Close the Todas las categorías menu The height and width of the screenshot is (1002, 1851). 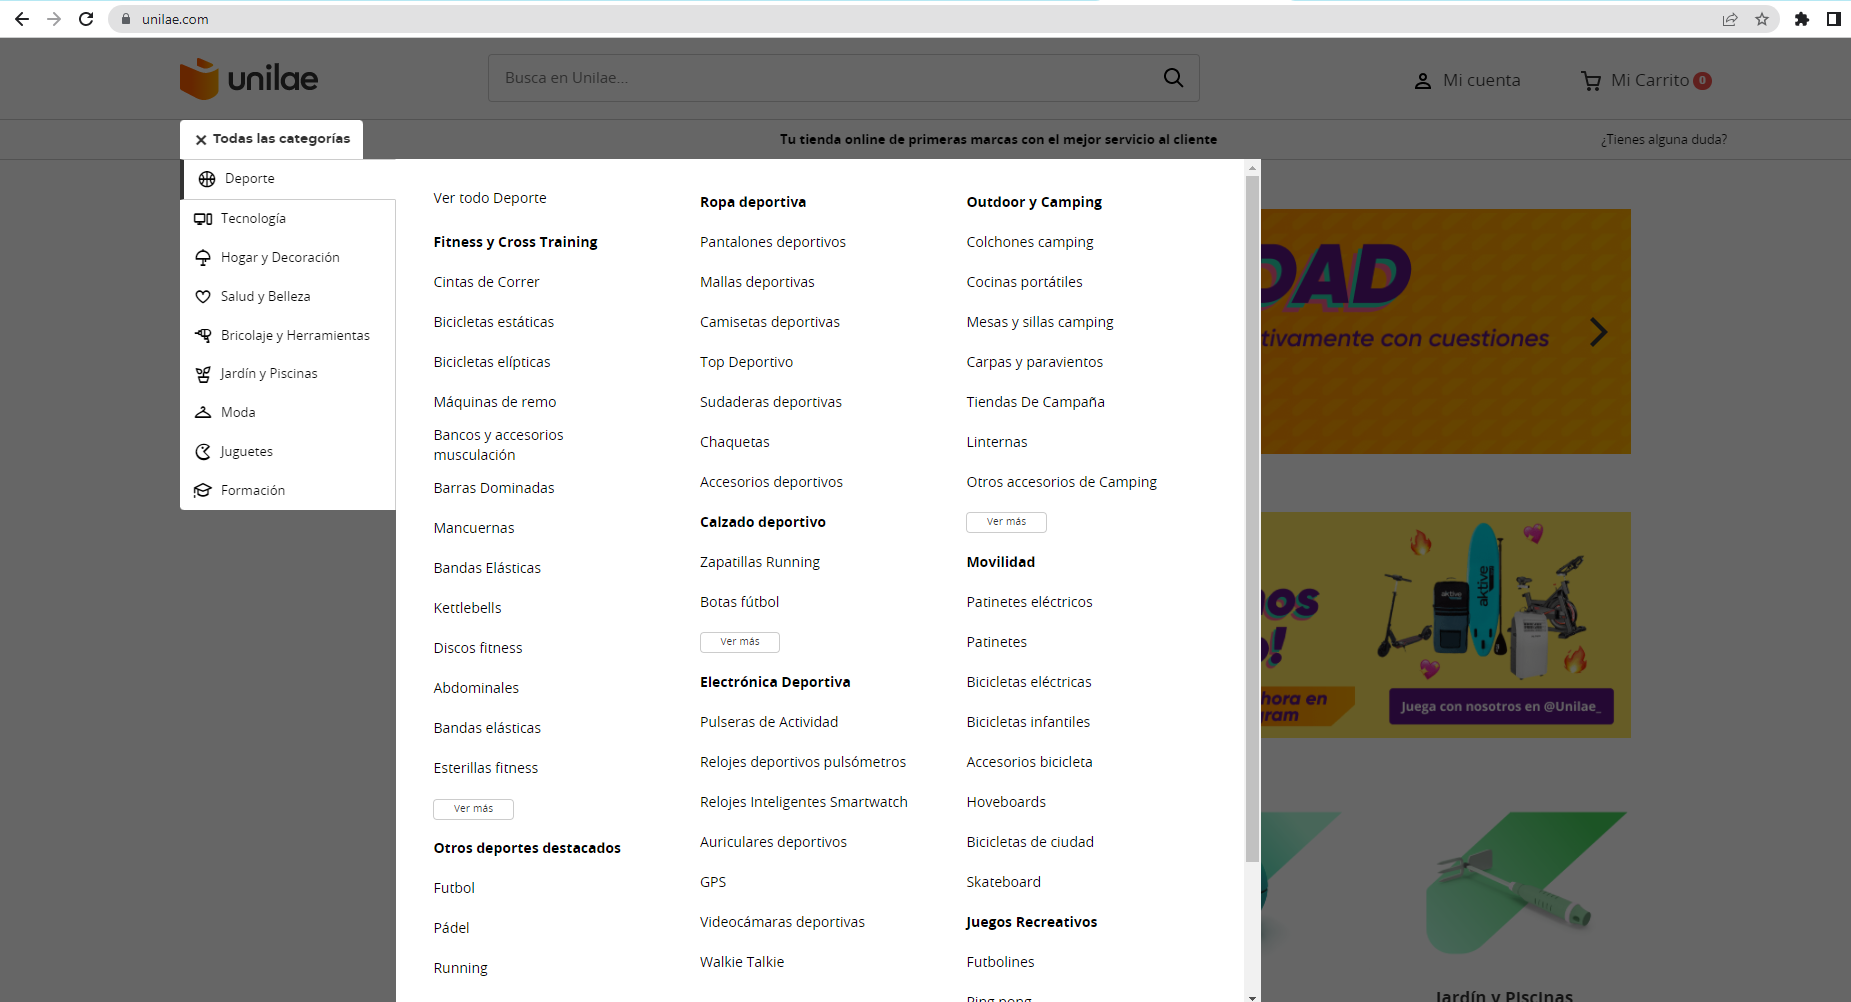click(201, 140)
